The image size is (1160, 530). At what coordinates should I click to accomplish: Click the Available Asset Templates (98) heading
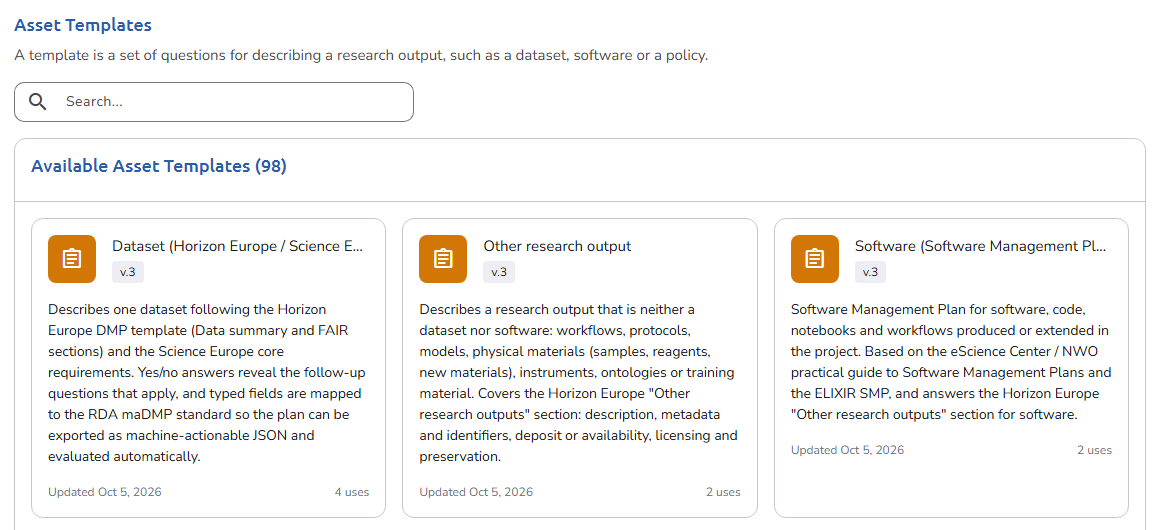159,167
